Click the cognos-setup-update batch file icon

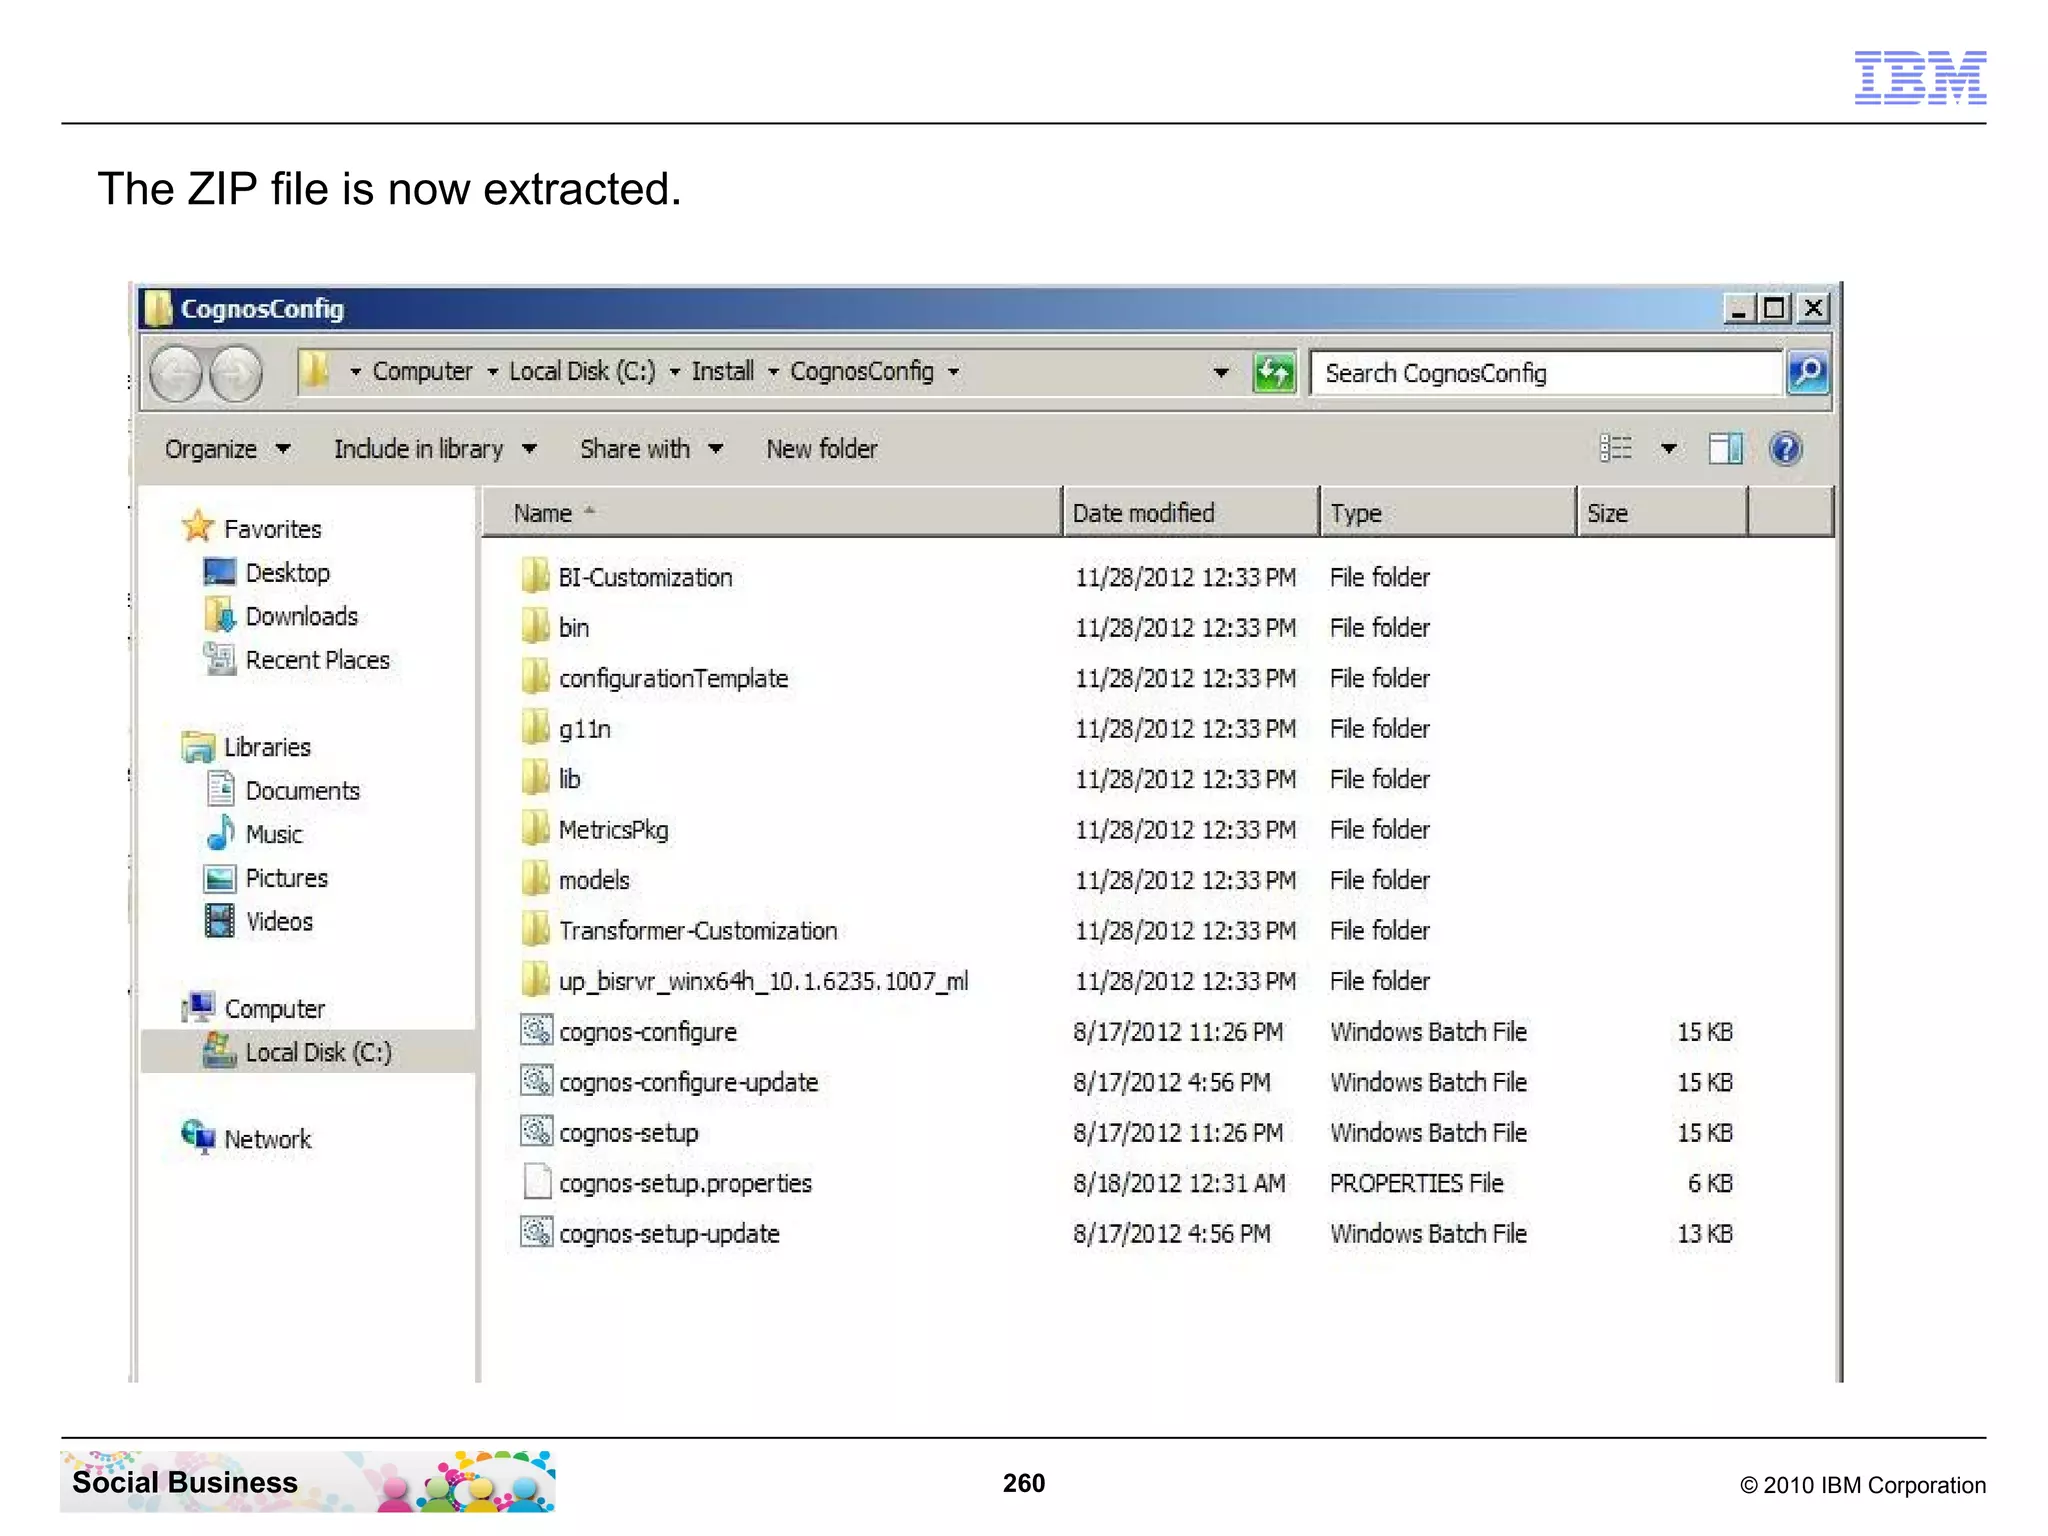coord(536,1232)
